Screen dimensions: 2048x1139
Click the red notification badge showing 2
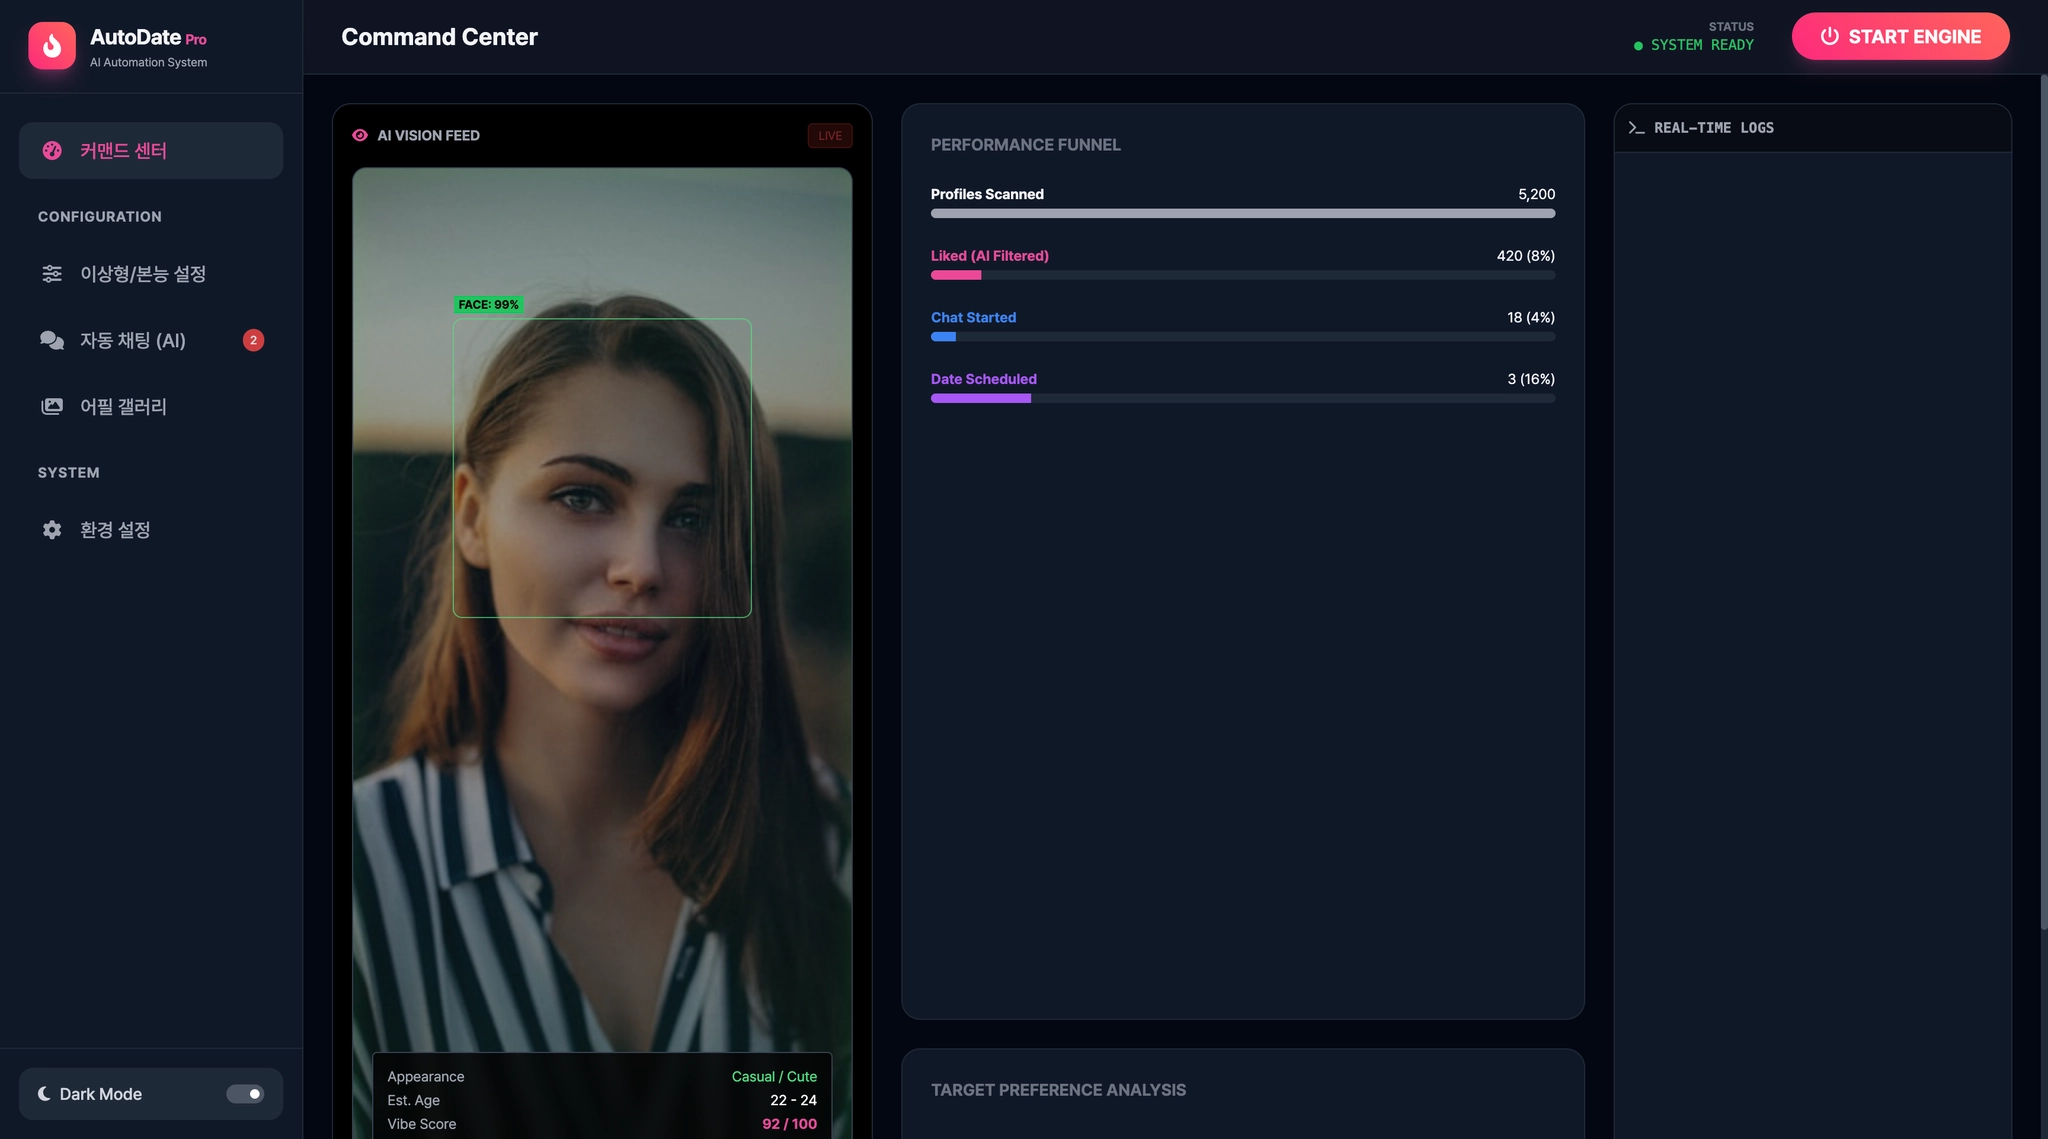point(253,340)
